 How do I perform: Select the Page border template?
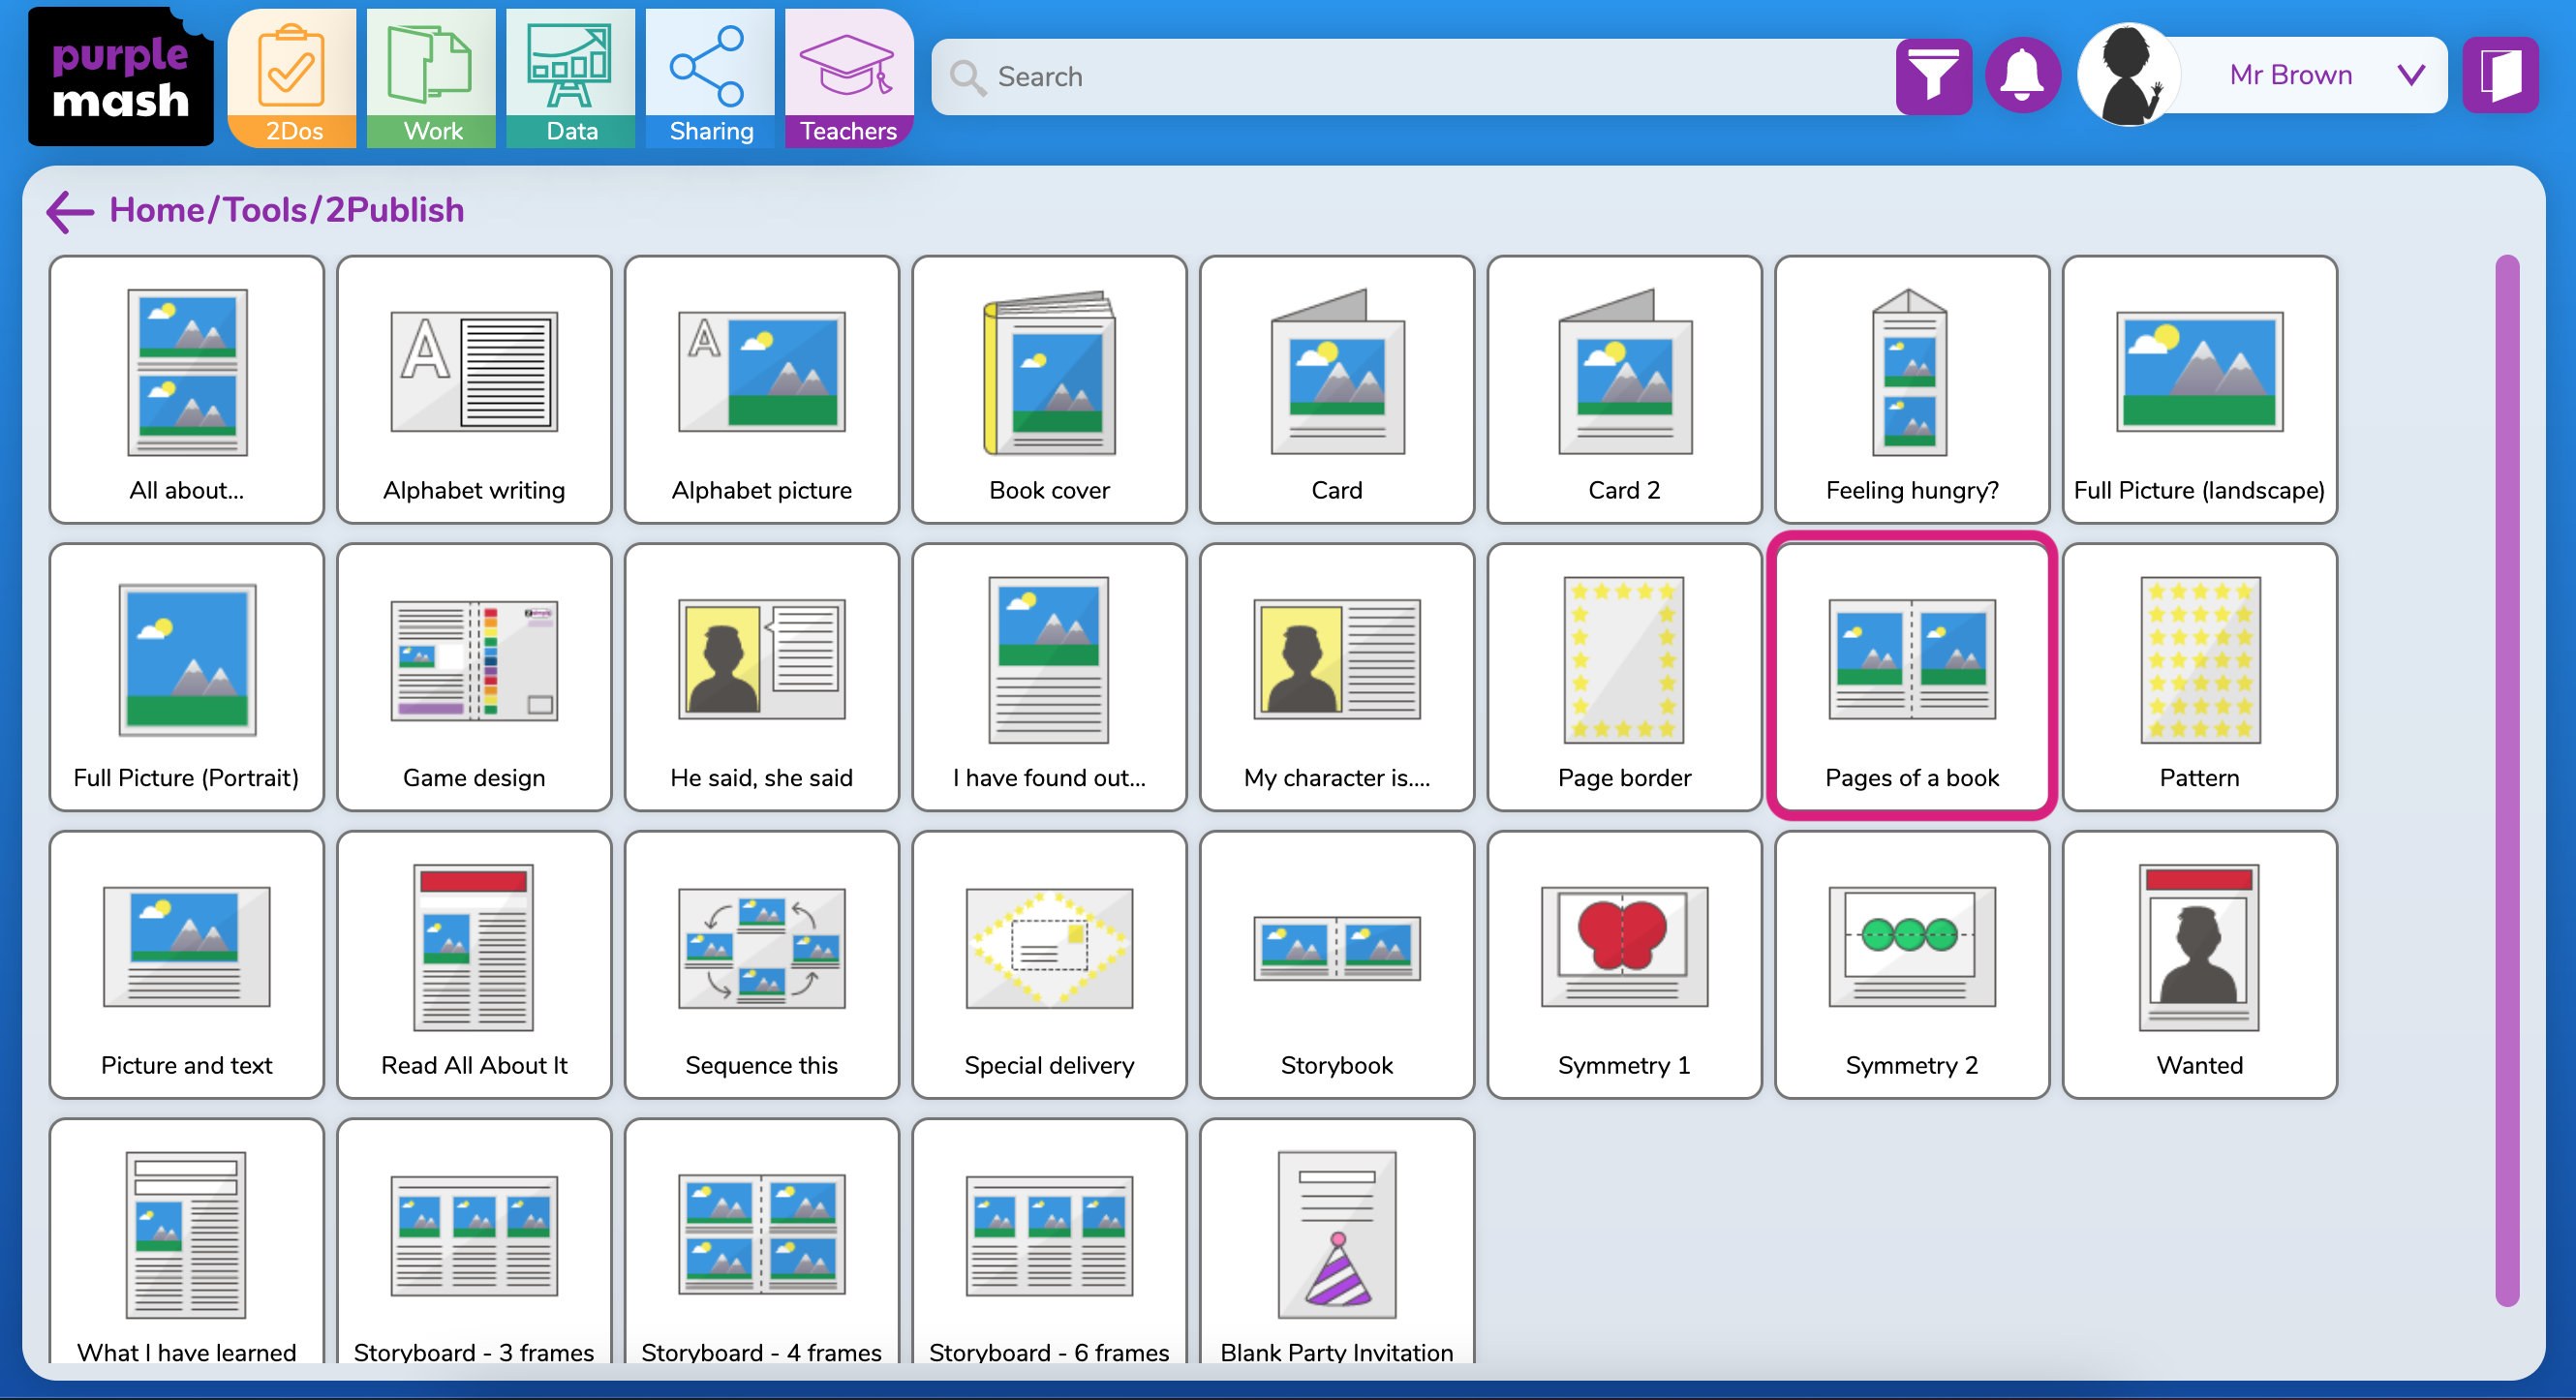click(1624, 677)
